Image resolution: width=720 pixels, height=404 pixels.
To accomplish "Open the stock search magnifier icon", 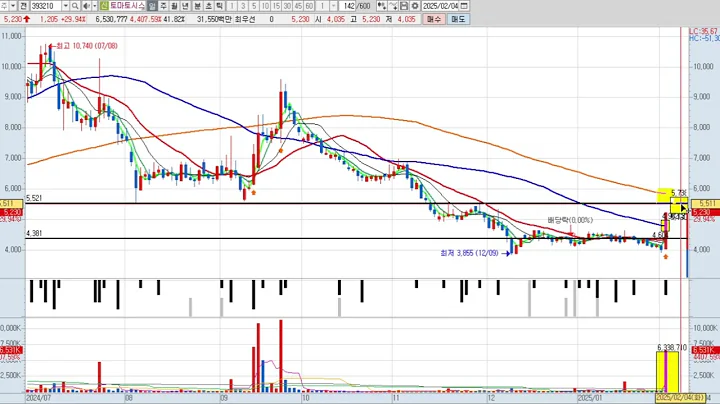I will click(75, 6).
